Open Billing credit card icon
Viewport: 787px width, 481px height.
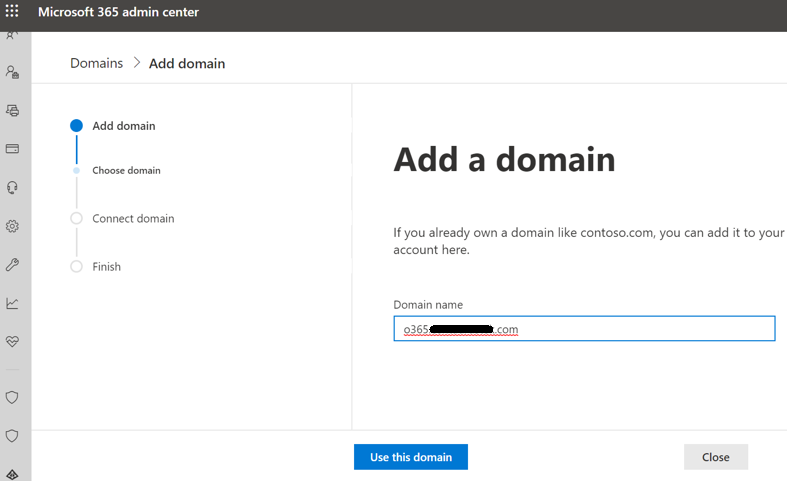tap(13, 149)
